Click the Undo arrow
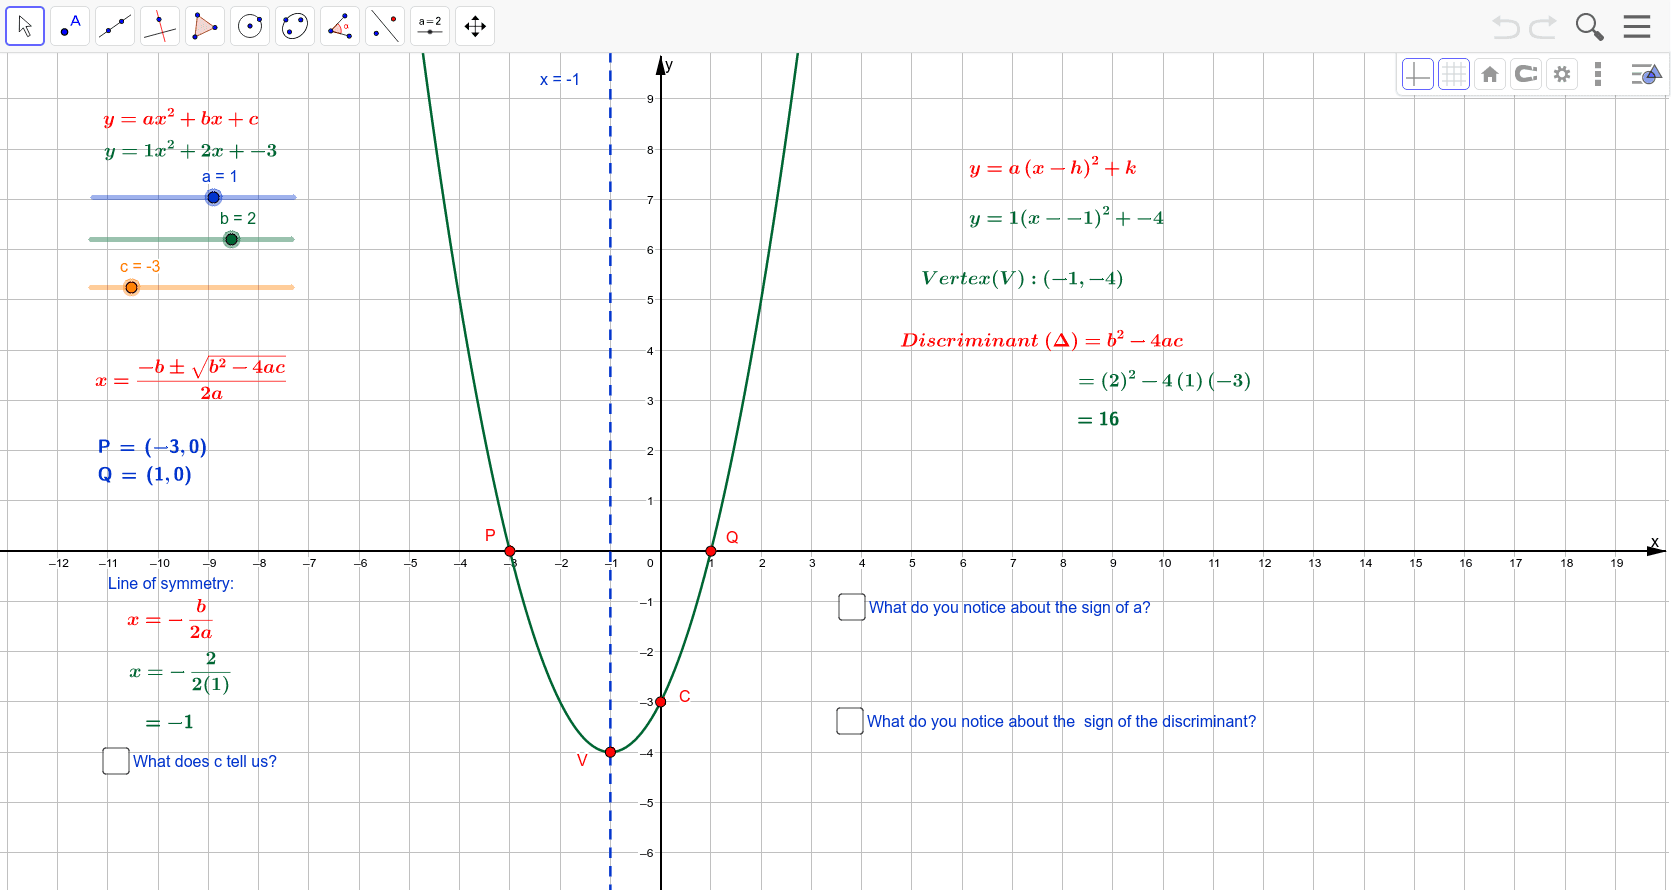 tap(1505, 27)
